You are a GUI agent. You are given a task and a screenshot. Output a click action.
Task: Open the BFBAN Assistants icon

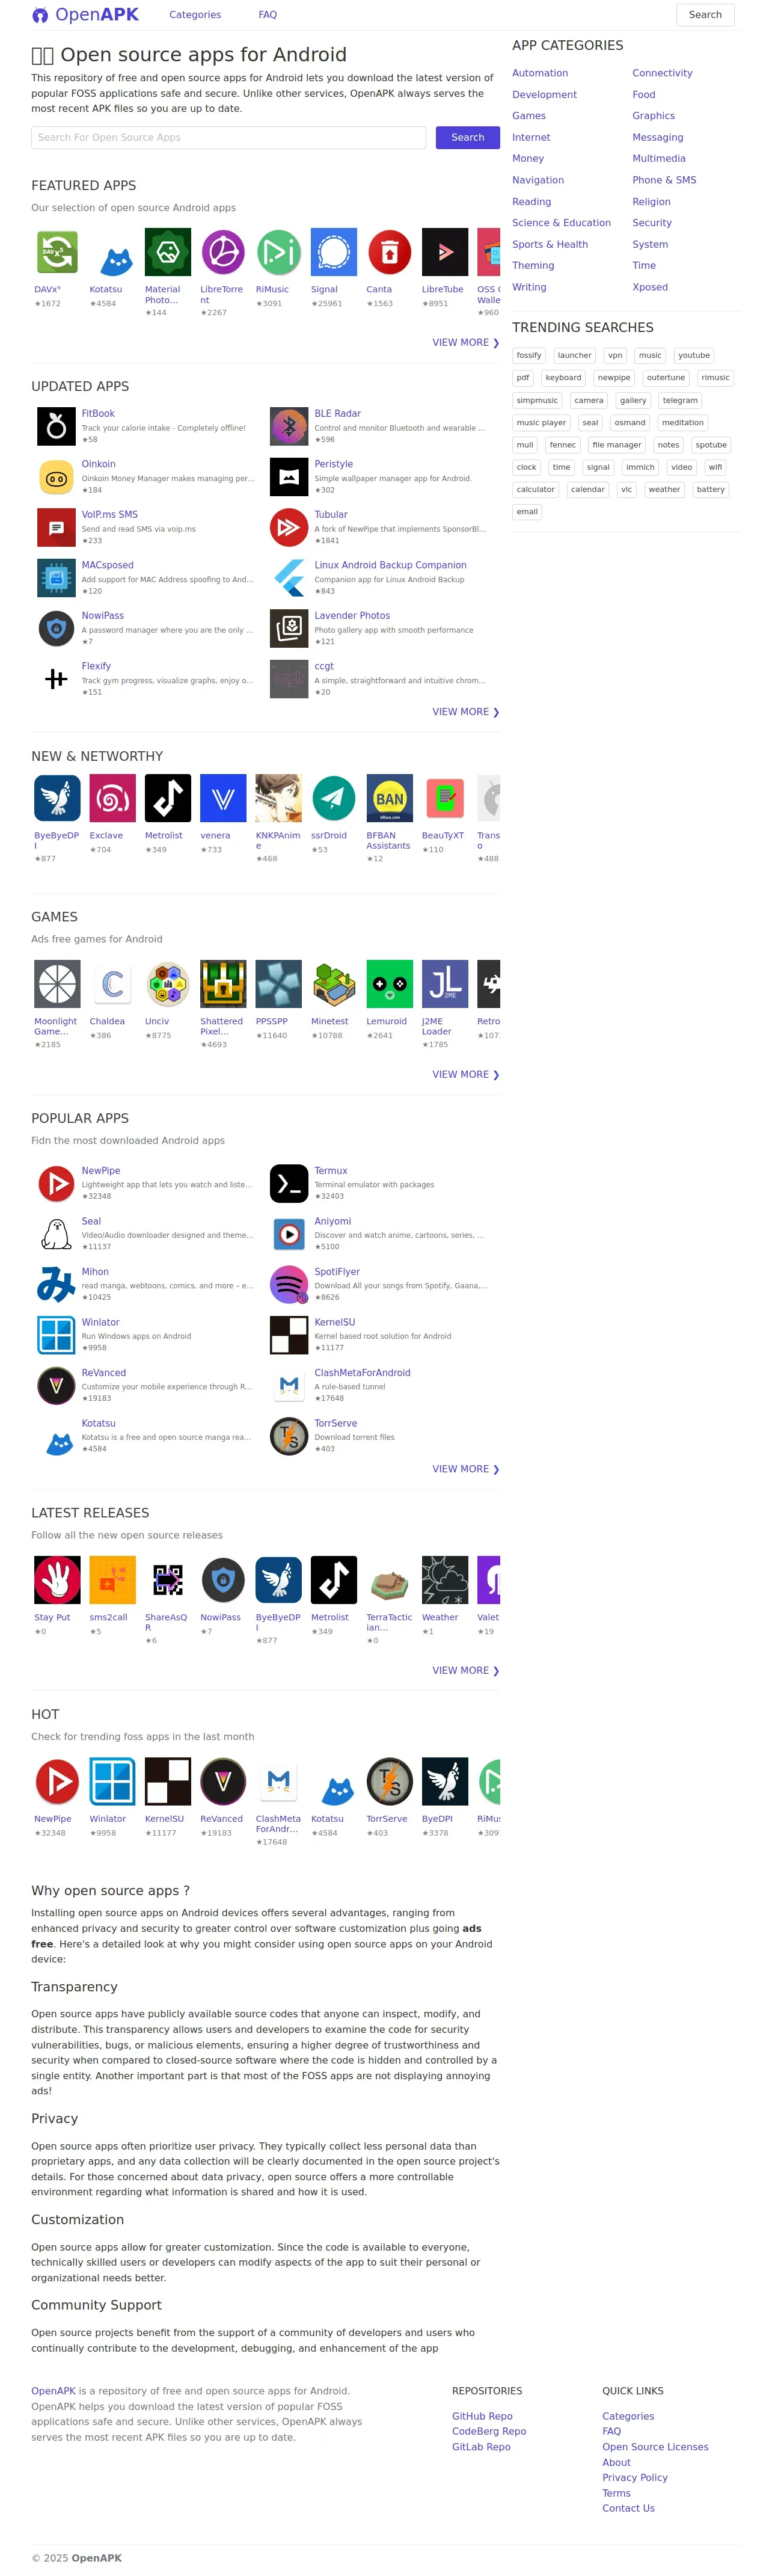coord(389,798)
